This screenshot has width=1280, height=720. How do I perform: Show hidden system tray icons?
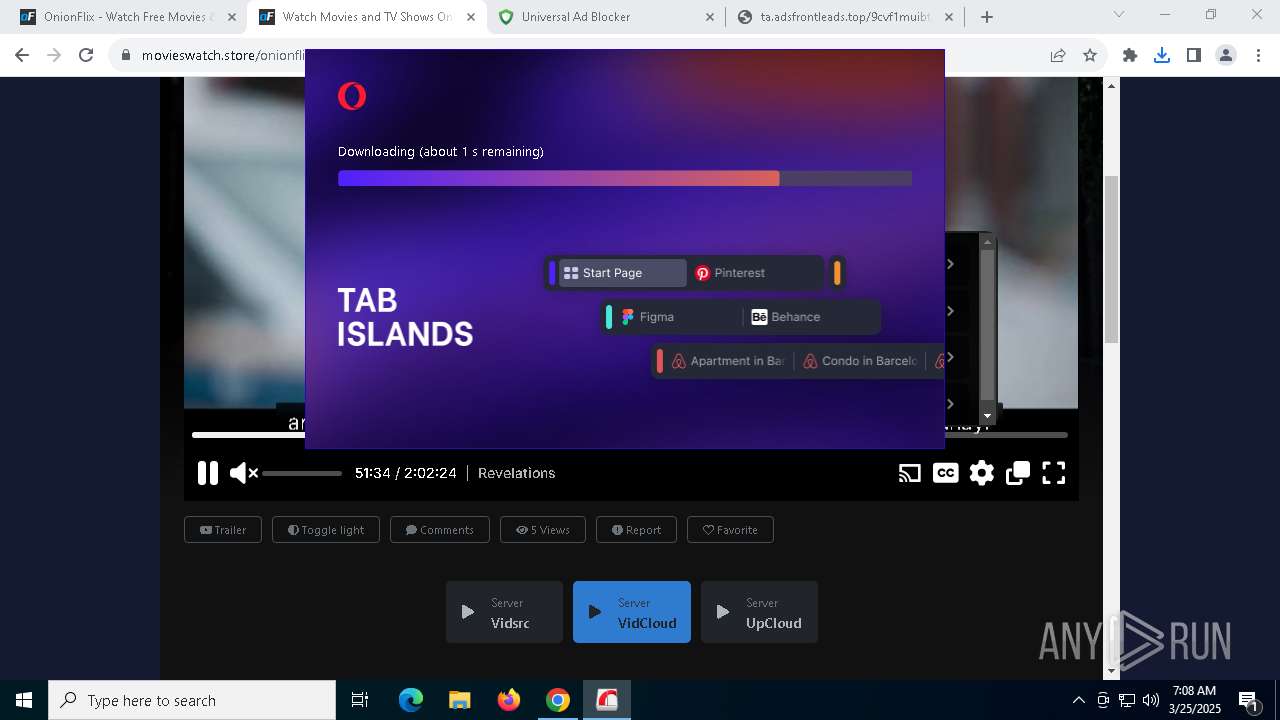coord(1078,700)
